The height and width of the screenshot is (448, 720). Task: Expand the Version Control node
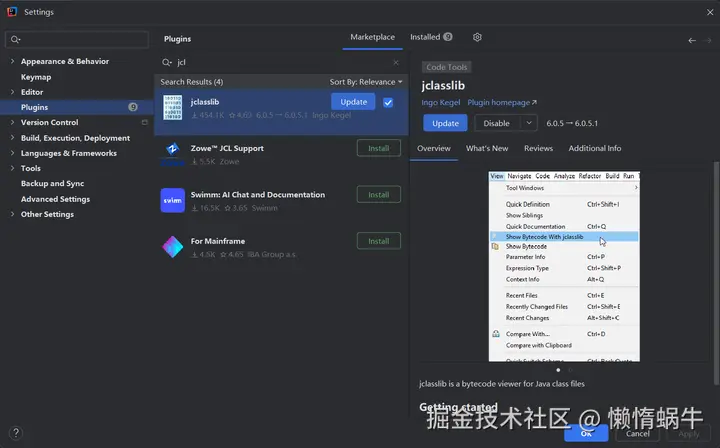pyautogui.click(x=12, y=122)
